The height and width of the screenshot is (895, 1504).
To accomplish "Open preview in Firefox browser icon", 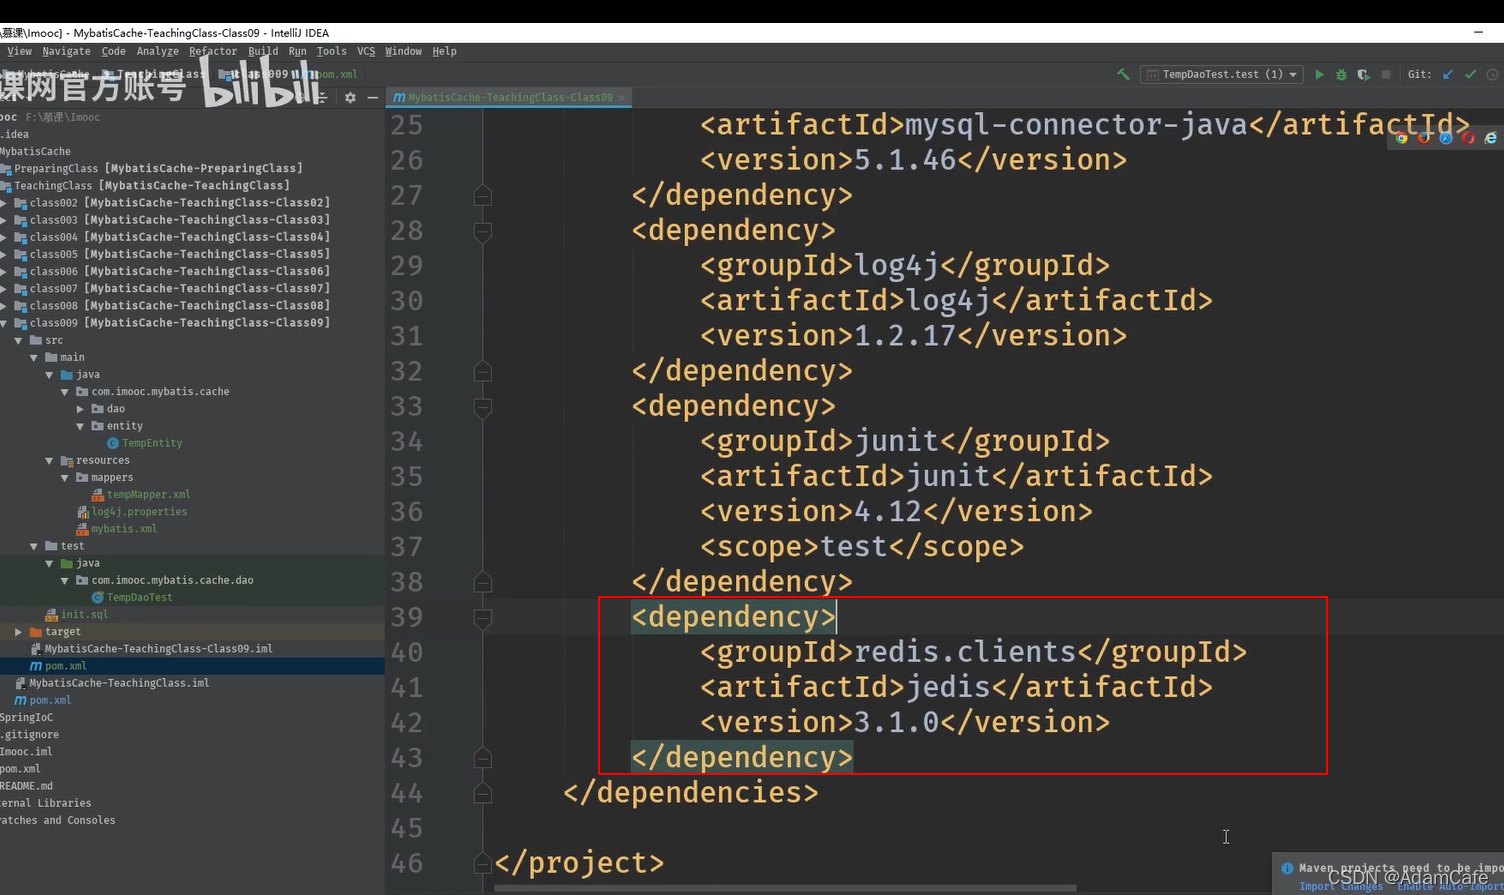I will 1423,138.
